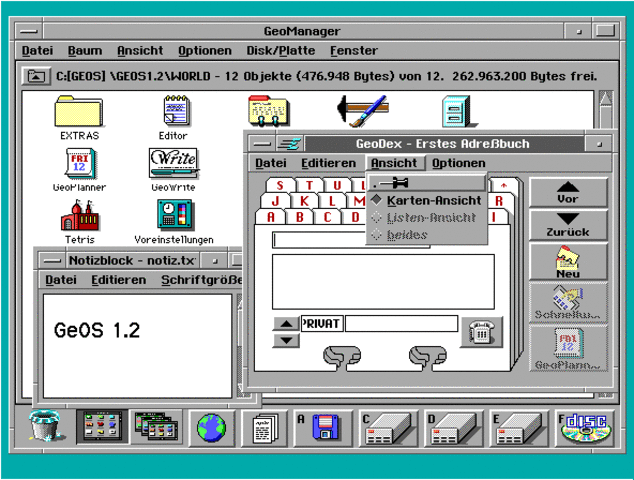
Task: Launch the GeoWrite application icon
Action: [174, 163]
